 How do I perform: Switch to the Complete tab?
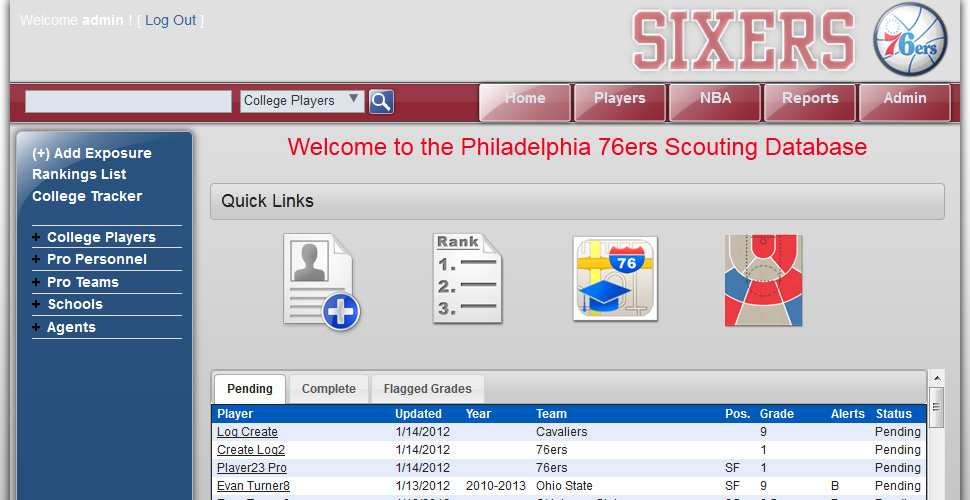click(x=328, y=389)
